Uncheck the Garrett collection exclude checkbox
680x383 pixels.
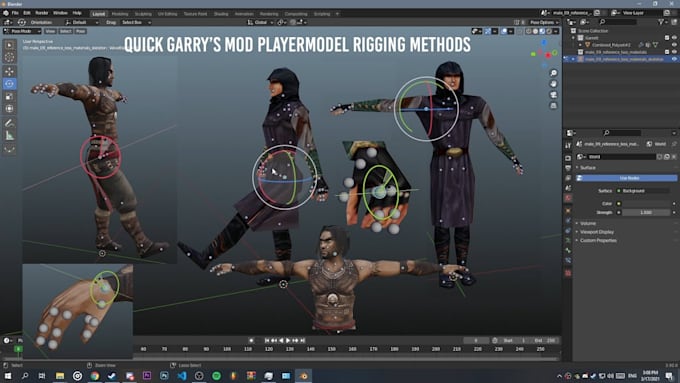coord(667,38)
